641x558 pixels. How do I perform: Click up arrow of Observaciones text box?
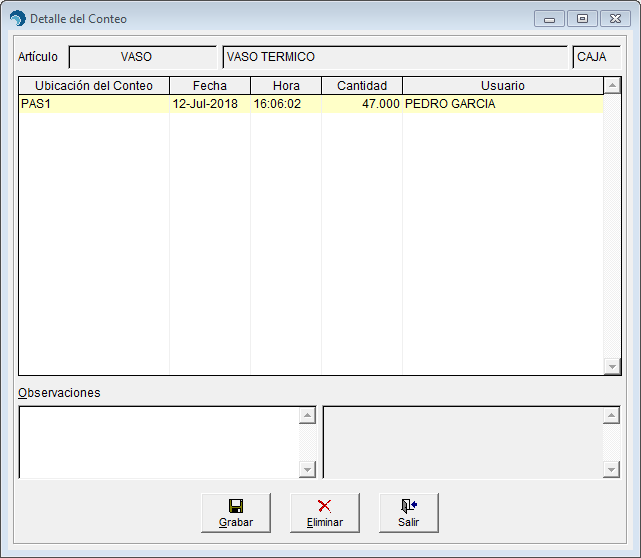tap(307, 415)
